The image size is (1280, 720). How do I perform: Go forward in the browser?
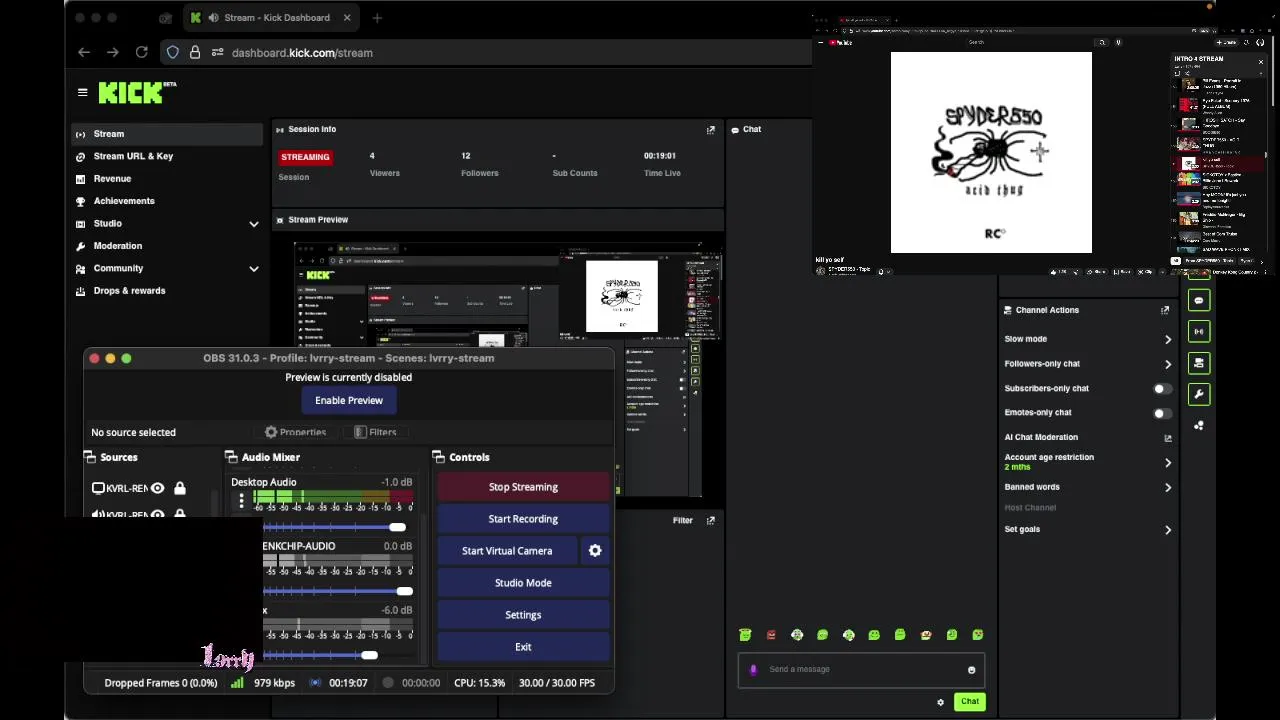point(112,52)
